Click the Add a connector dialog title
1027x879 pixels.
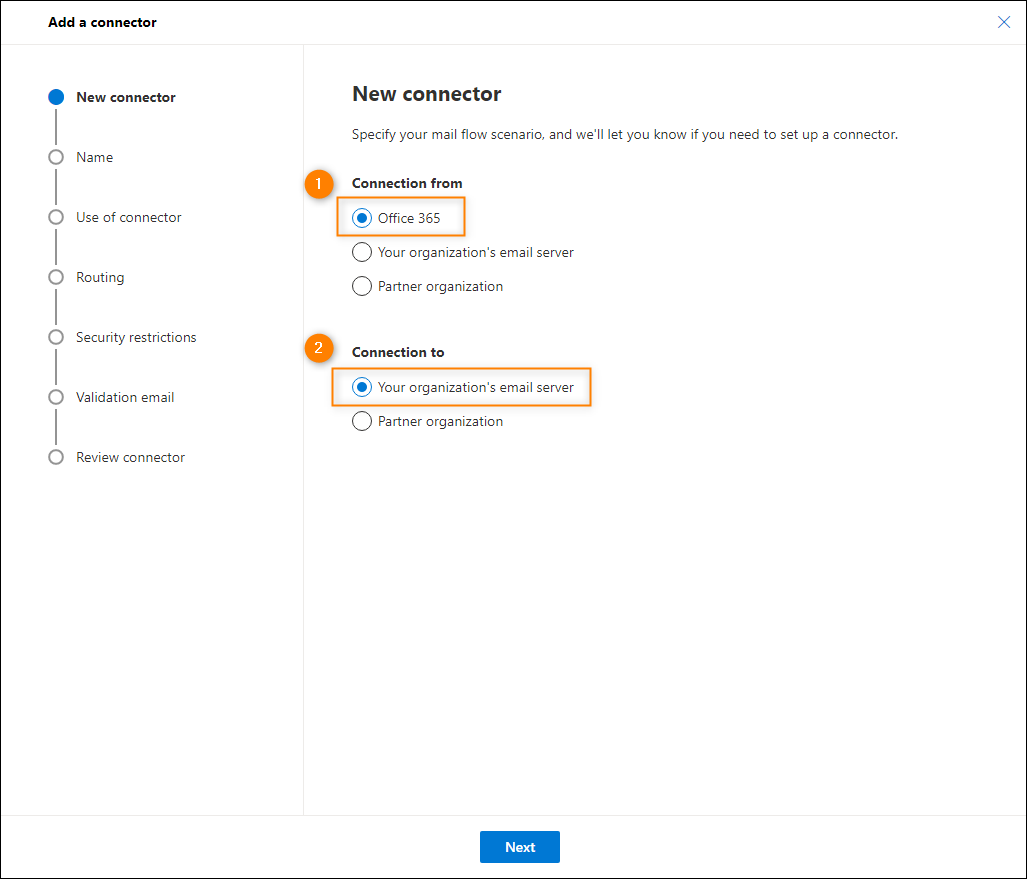click(x=102, y=22)
